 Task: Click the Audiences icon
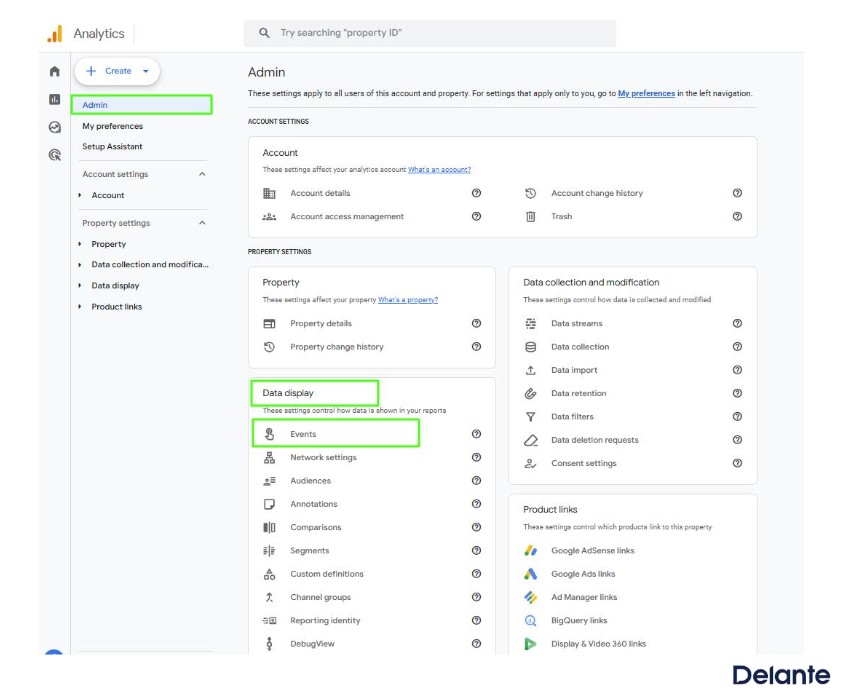pos(269,481)
